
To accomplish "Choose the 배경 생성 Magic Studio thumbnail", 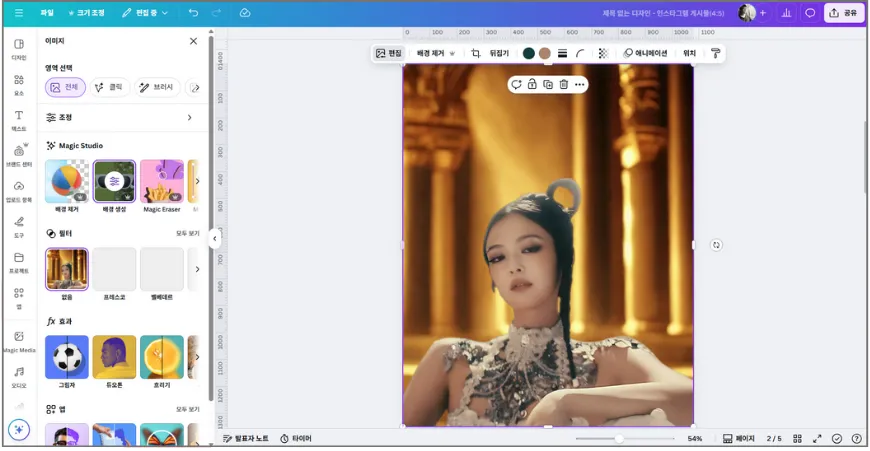I will tap(114, 181).
